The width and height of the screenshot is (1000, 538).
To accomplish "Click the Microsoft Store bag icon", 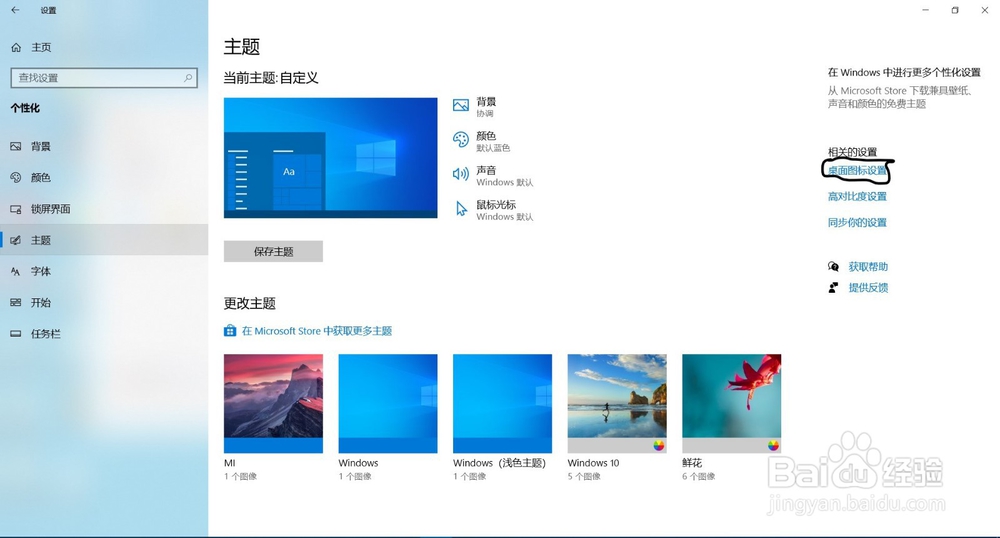I will [230, 331].
